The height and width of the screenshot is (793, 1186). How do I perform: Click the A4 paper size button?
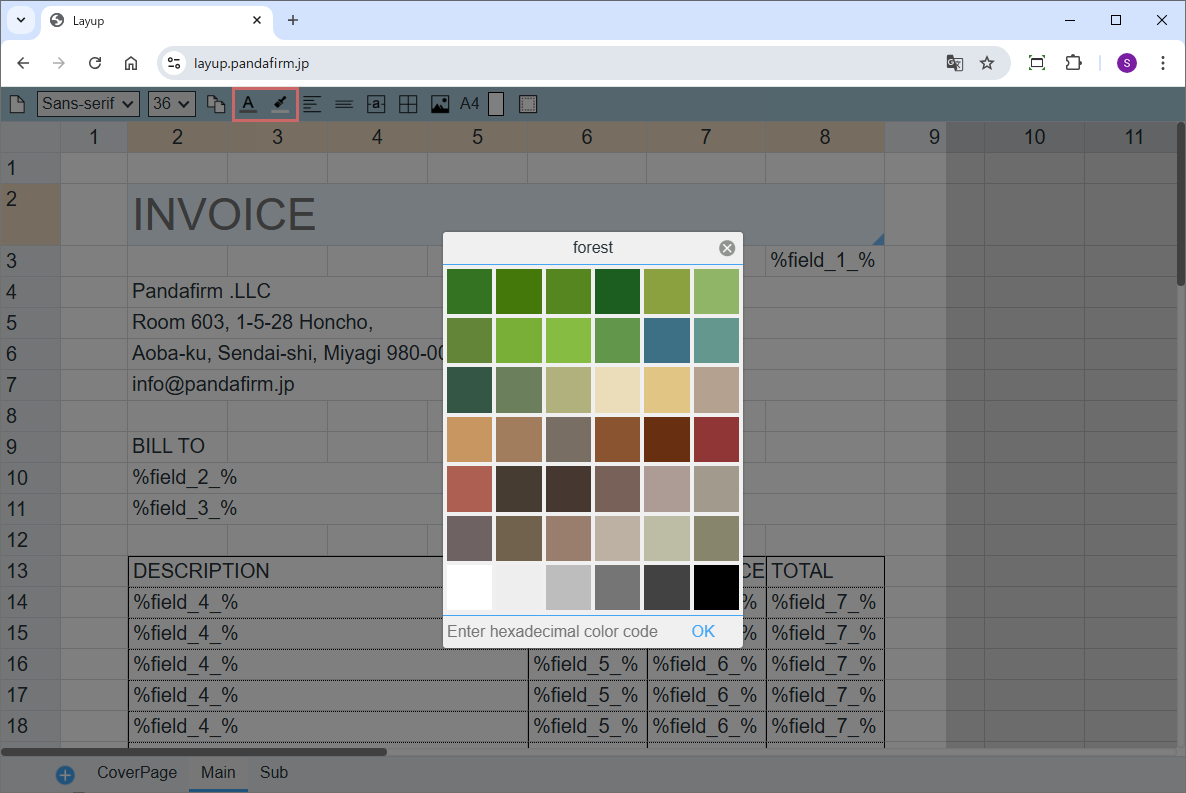pos(469,104)
